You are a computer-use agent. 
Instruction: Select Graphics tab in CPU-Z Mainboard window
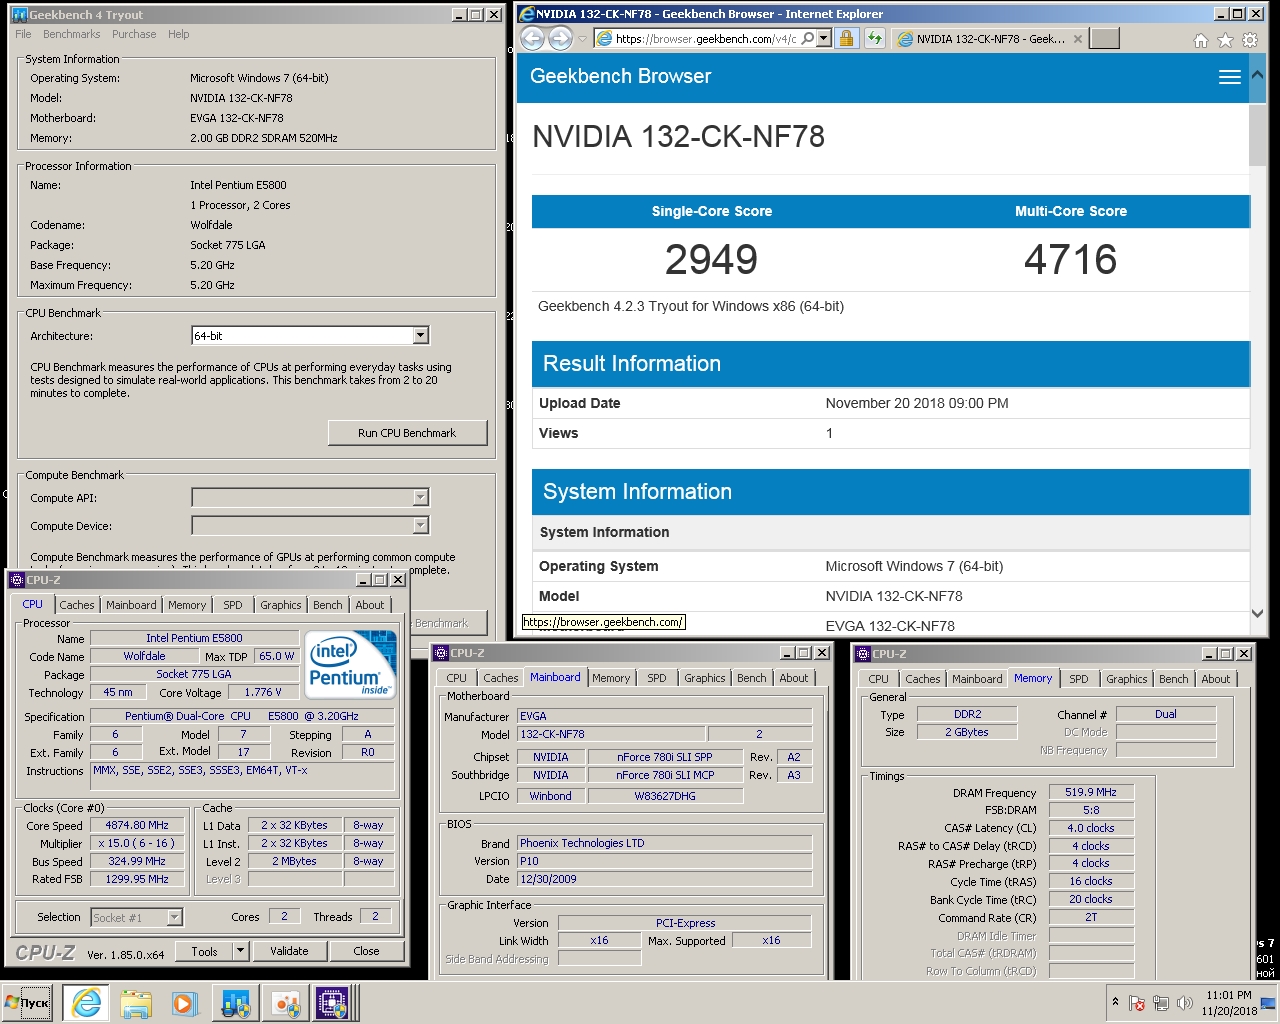tap(704, 678)
